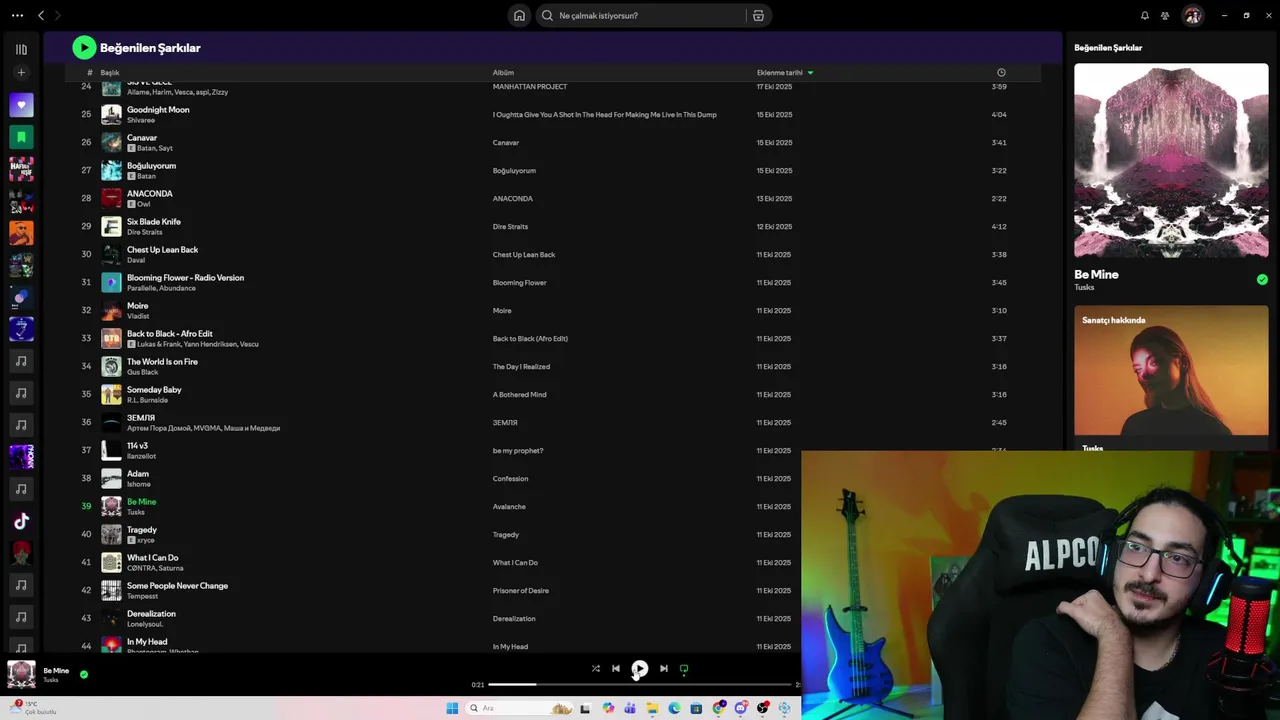Sort by the Başlık column header
The width and height of the screenshot is (1280, 720).
pos(110,72)
